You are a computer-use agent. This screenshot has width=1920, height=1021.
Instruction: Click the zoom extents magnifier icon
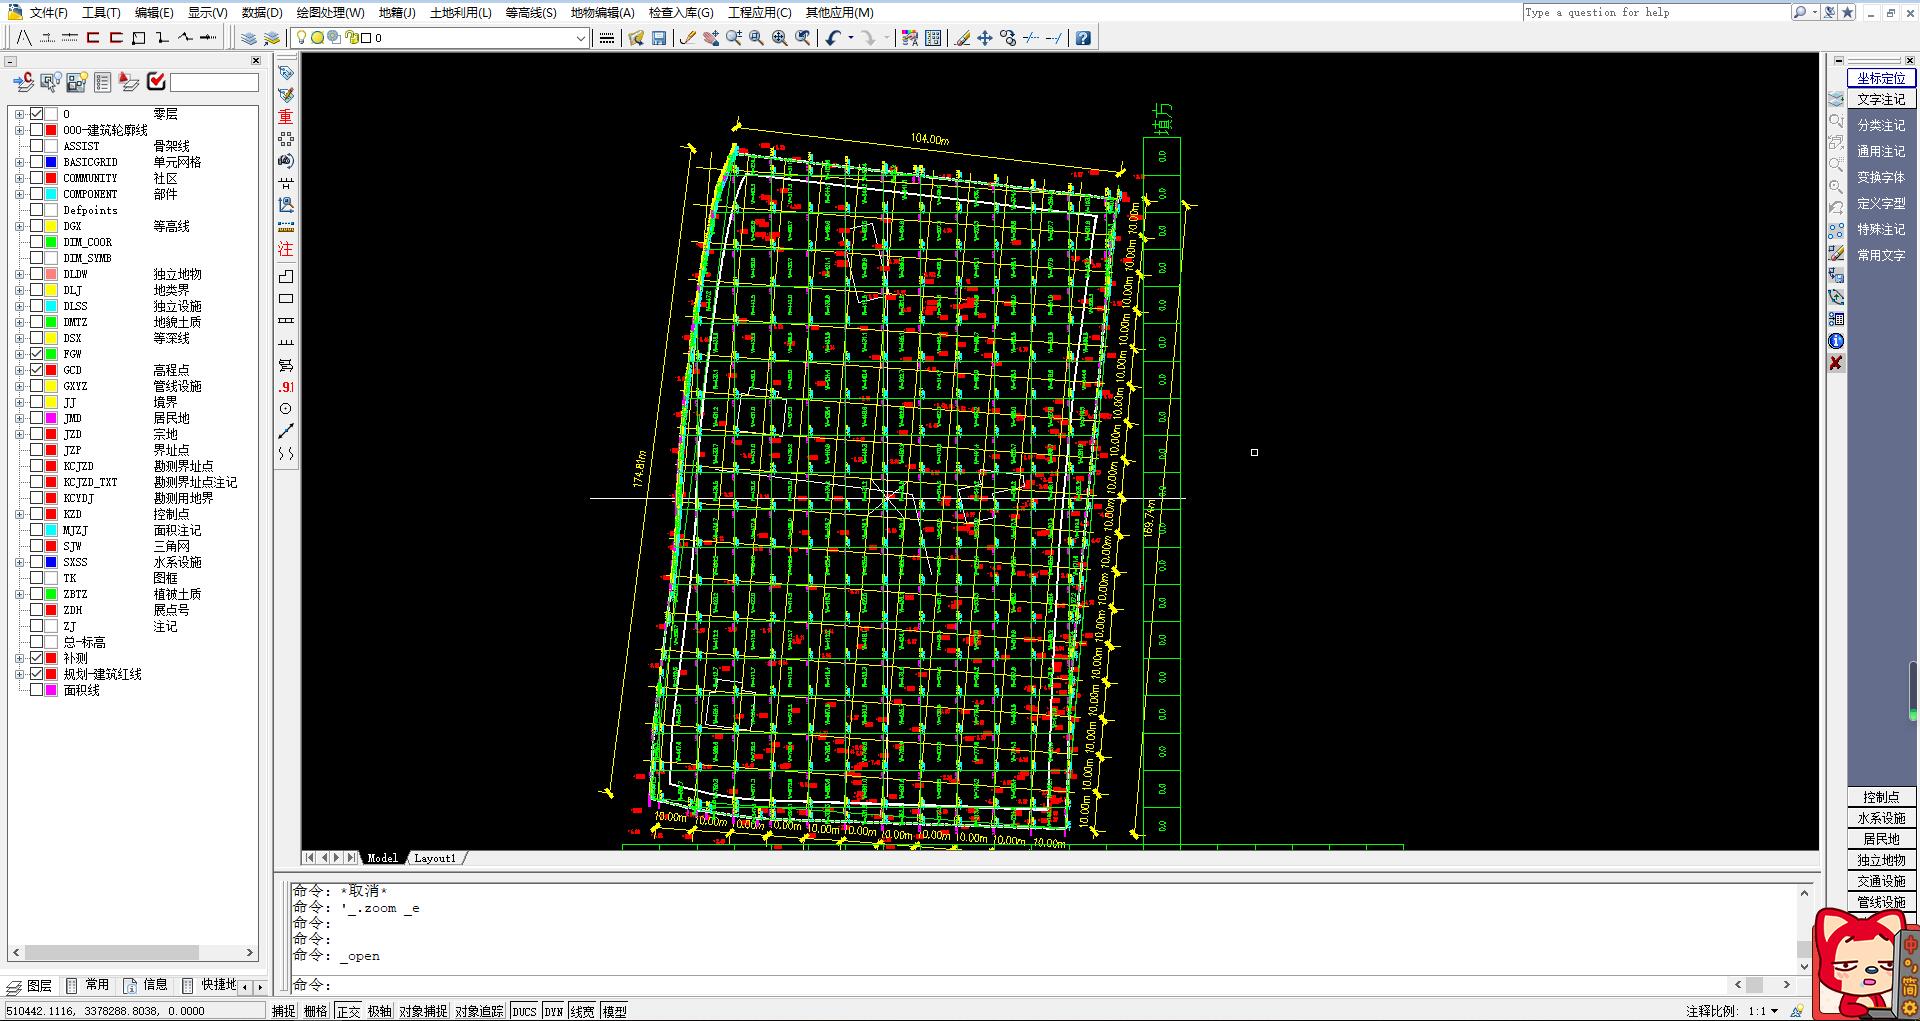[780, 38]
